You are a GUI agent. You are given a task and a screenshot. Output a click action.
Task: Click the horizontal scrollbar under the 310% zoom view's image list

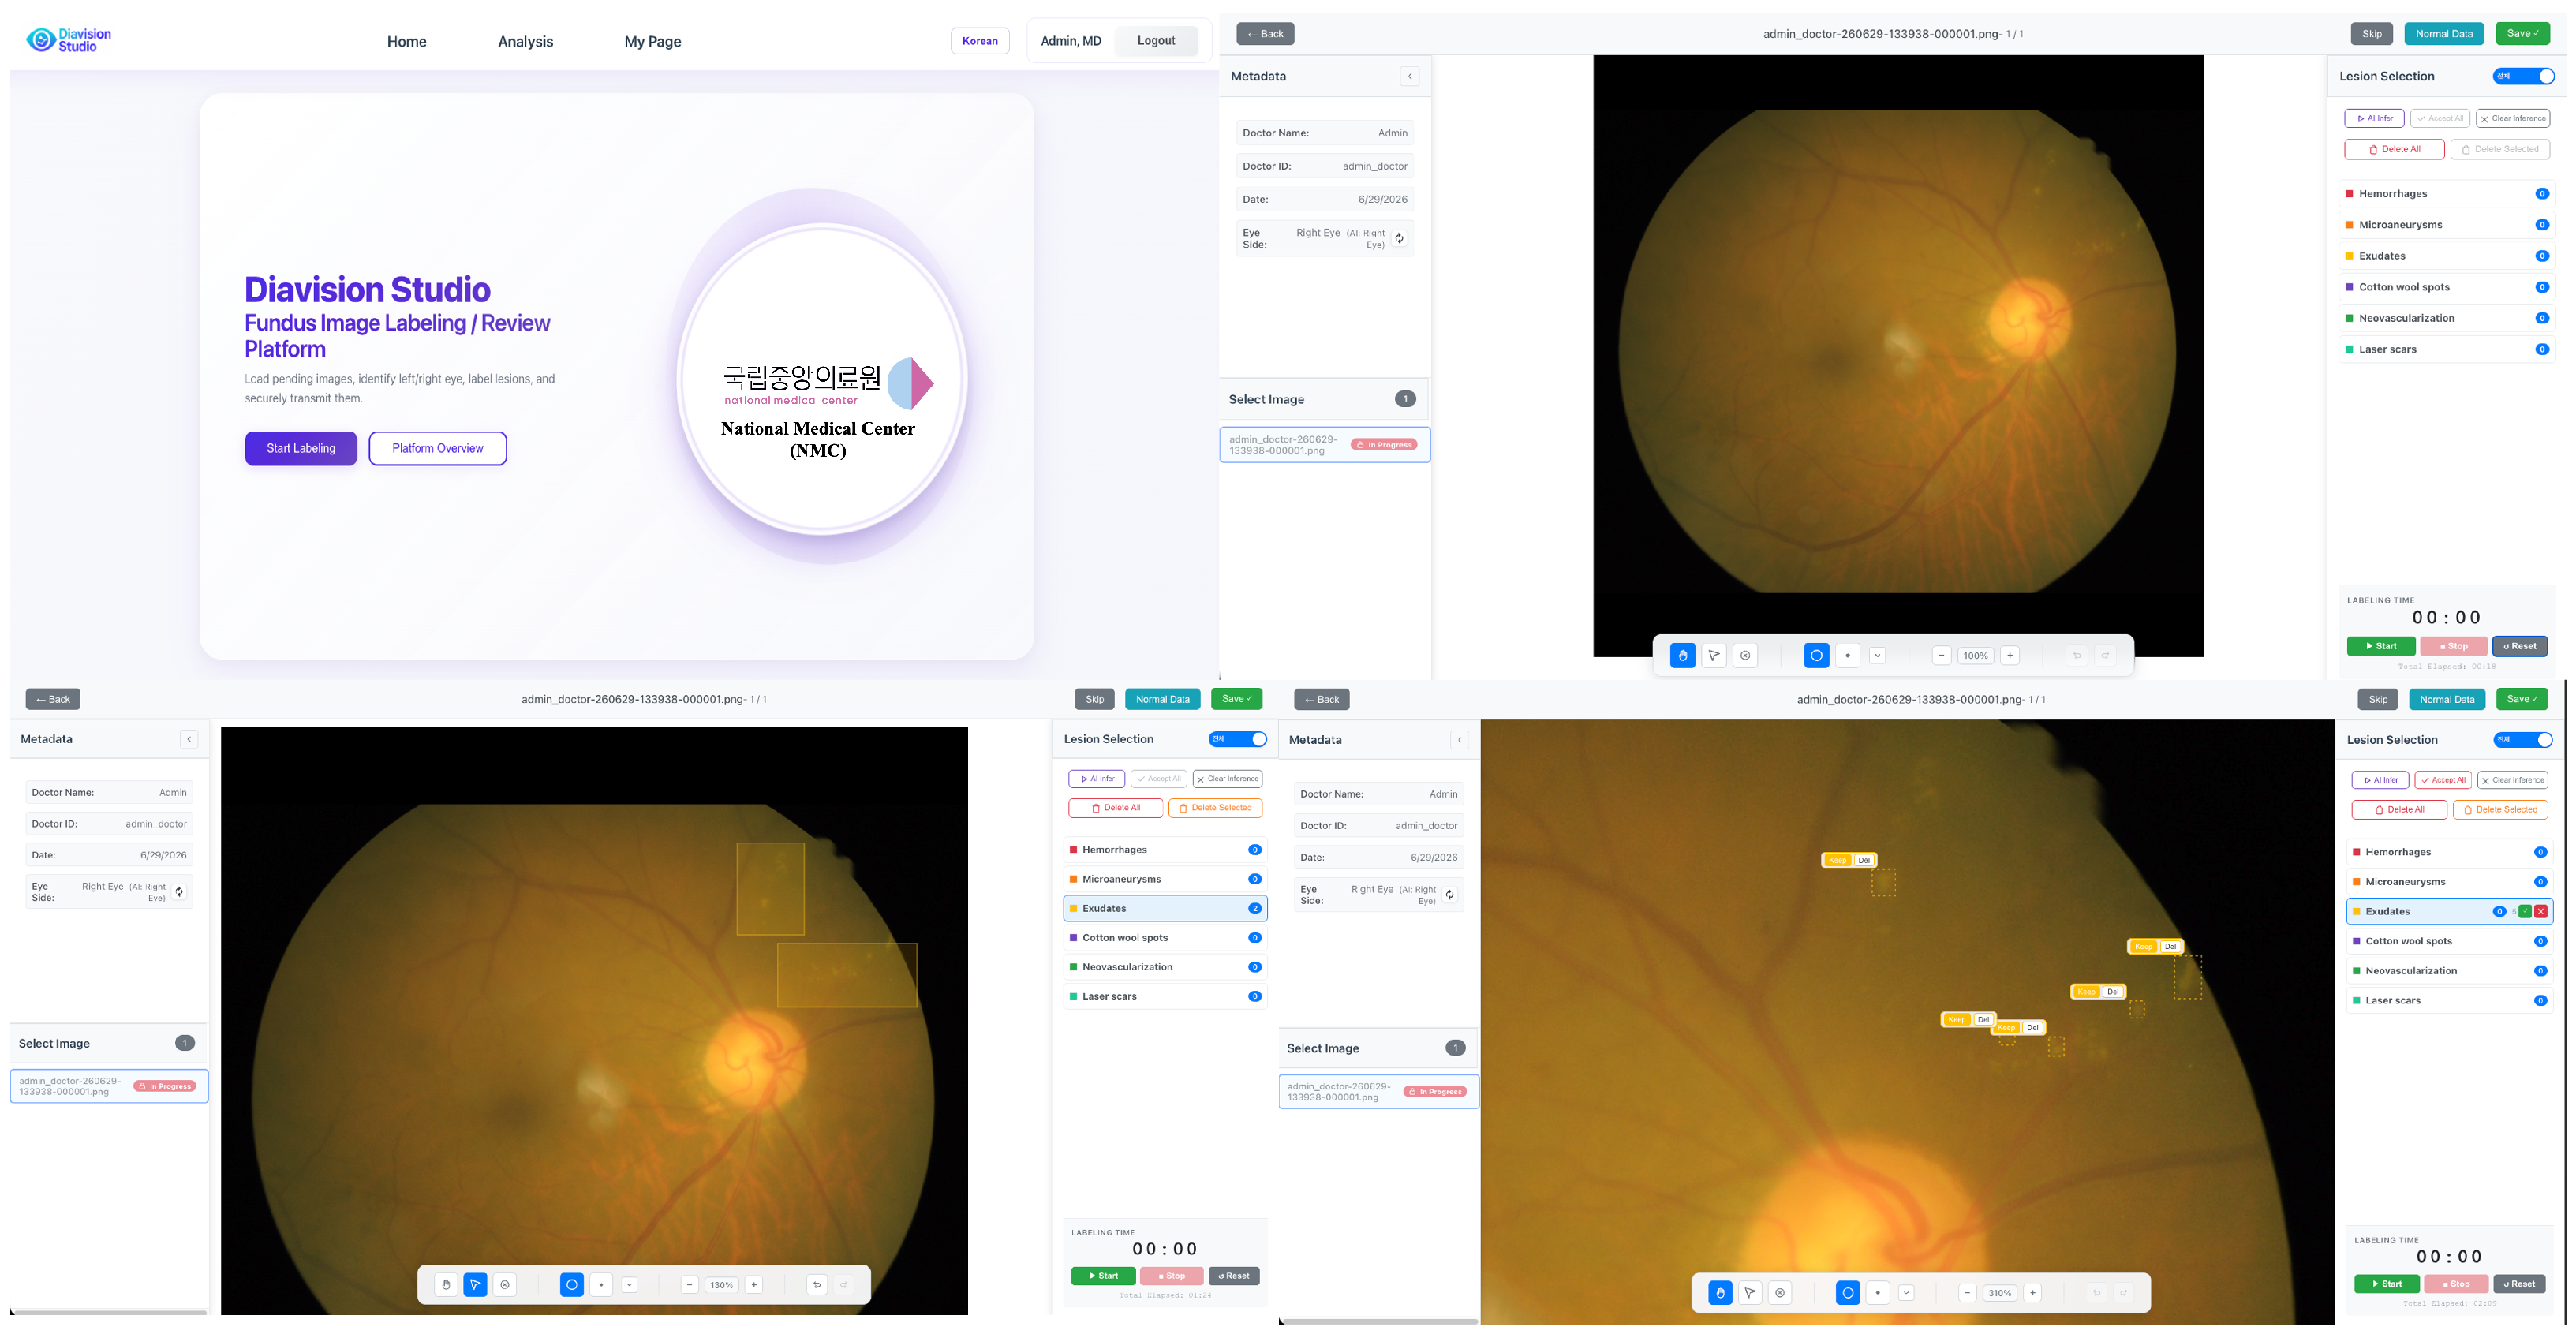pyautogui.click(x=1379, y=1322)
